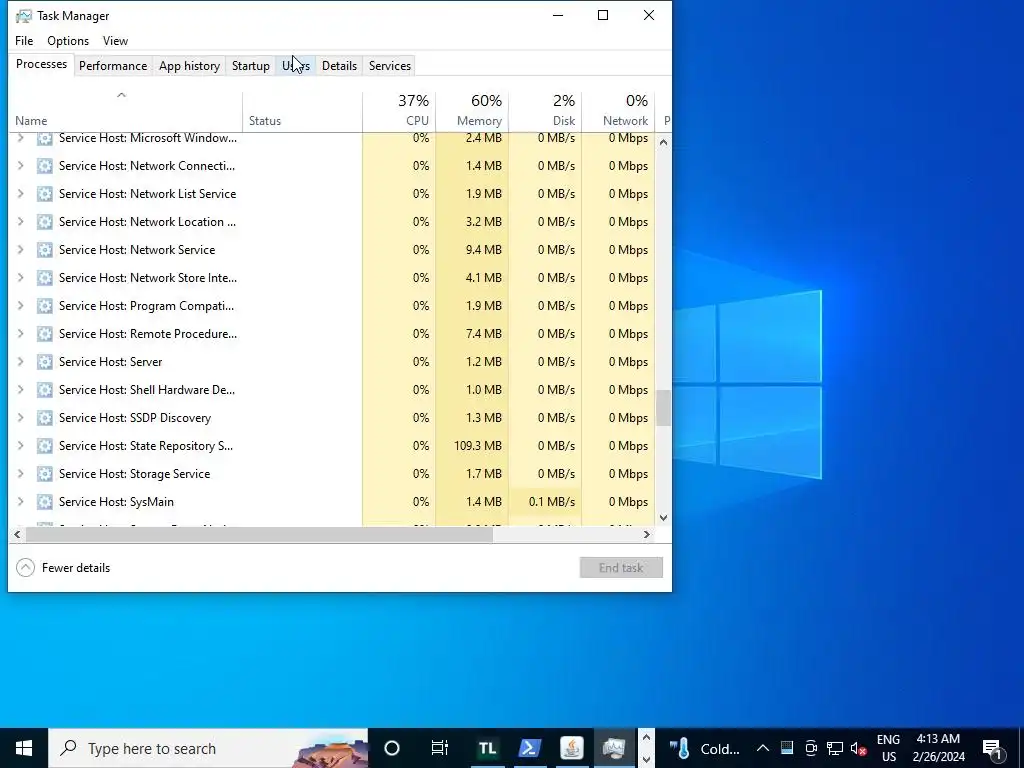Switch to the Details tab

340,66
